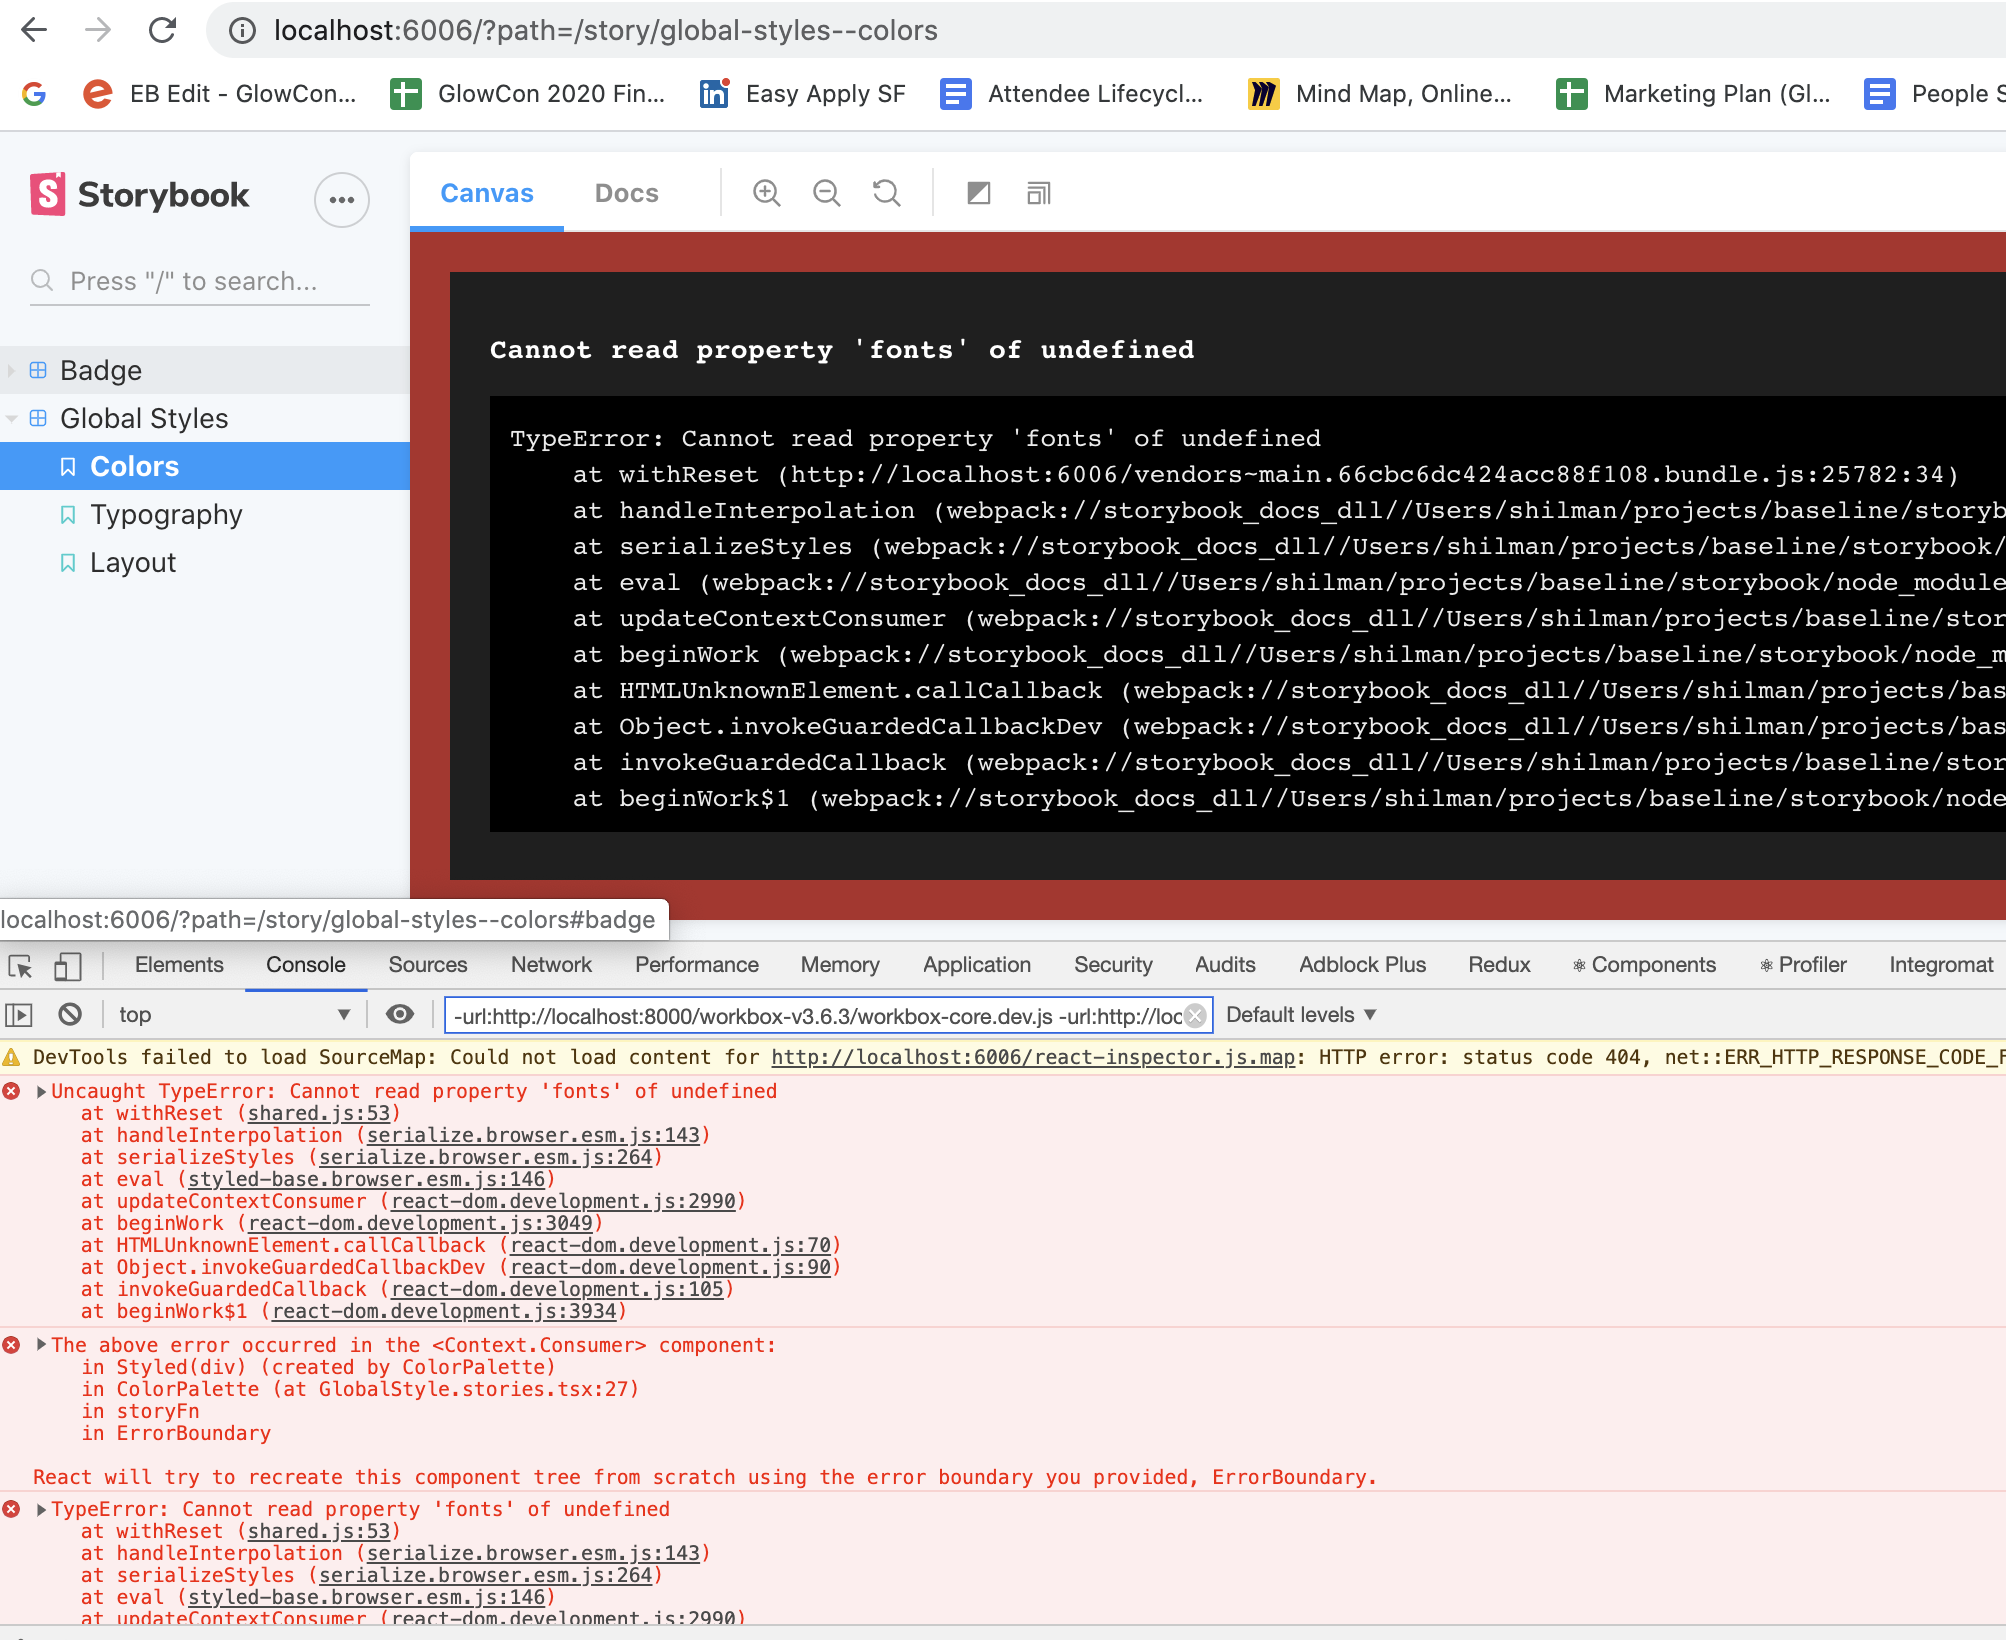This screenshot has height=1640, width=2006.
Task: Reset the Canvas zoom level
Action: (886, 192)
